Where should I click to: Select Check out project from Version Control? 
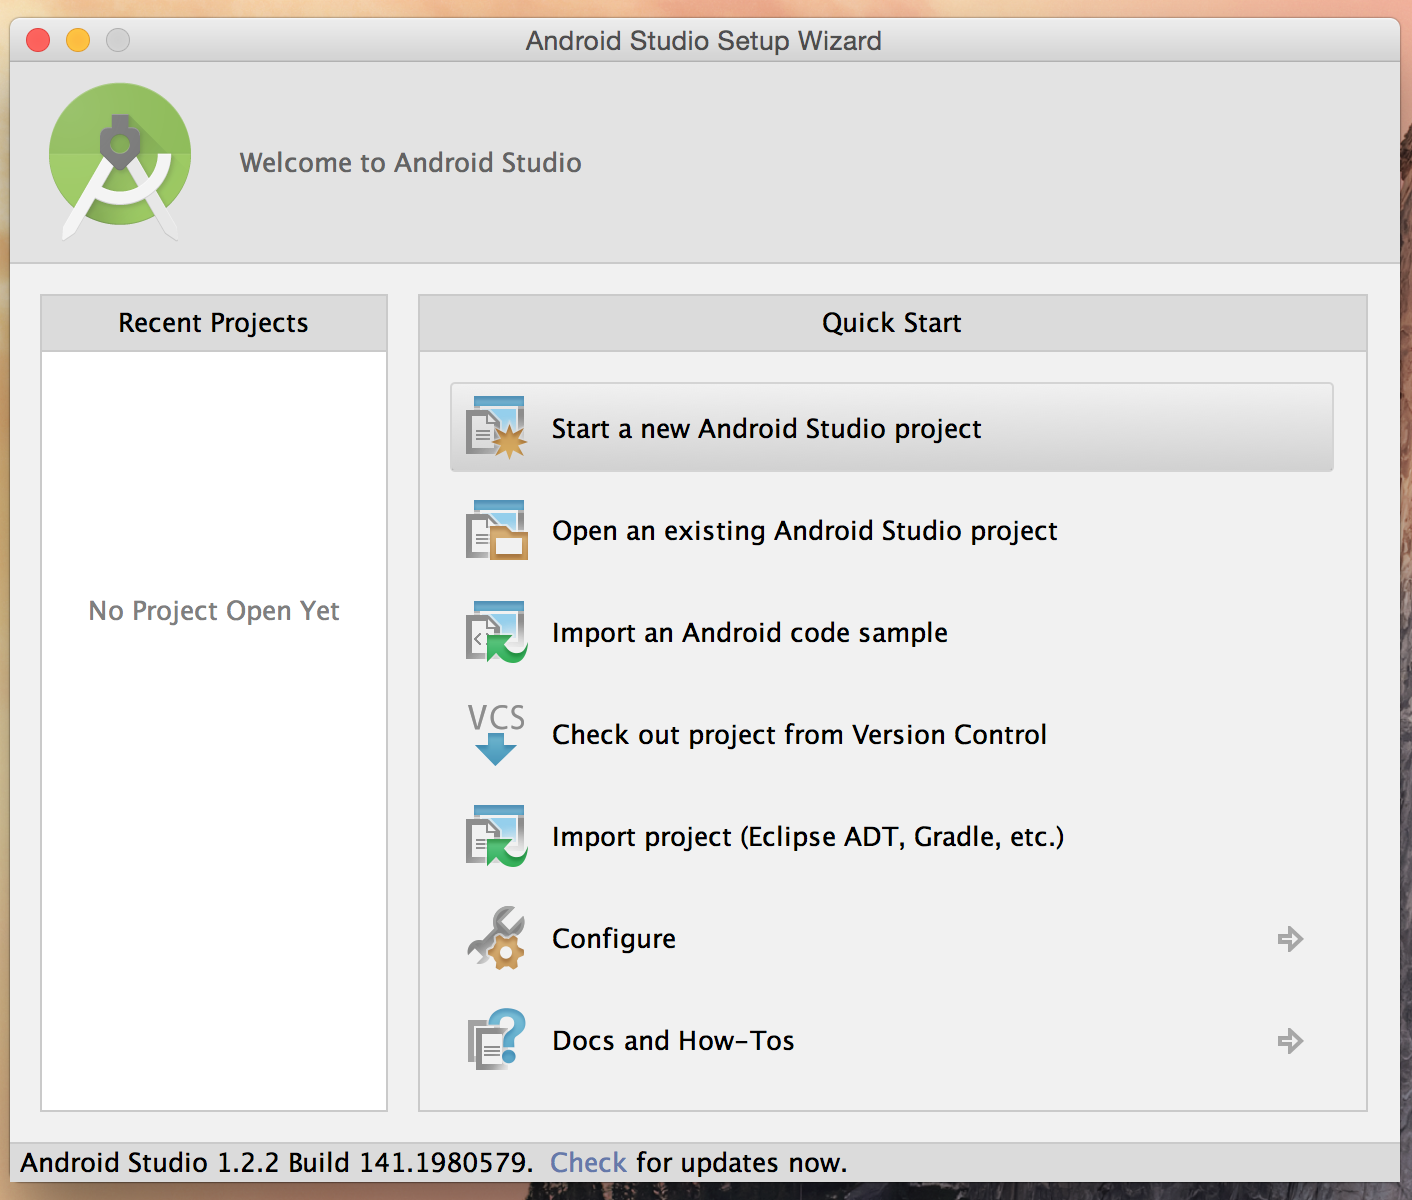coord(892,734)
